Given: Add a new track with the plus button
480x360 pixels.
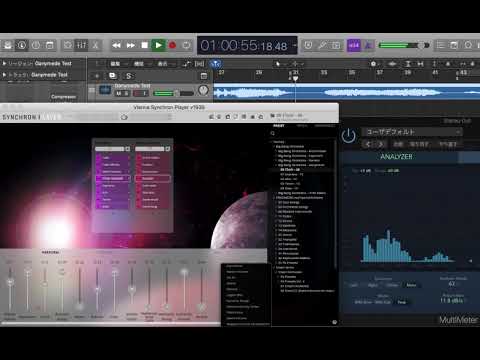Looking at the screenshot, I should 97,76.
